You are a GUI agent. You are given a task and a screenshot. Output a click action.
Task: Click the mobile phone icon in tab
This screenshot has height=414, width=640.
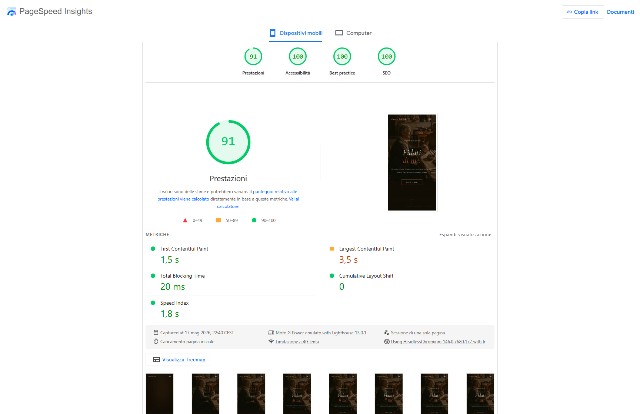pyautogui.click(x=272, y=33)
